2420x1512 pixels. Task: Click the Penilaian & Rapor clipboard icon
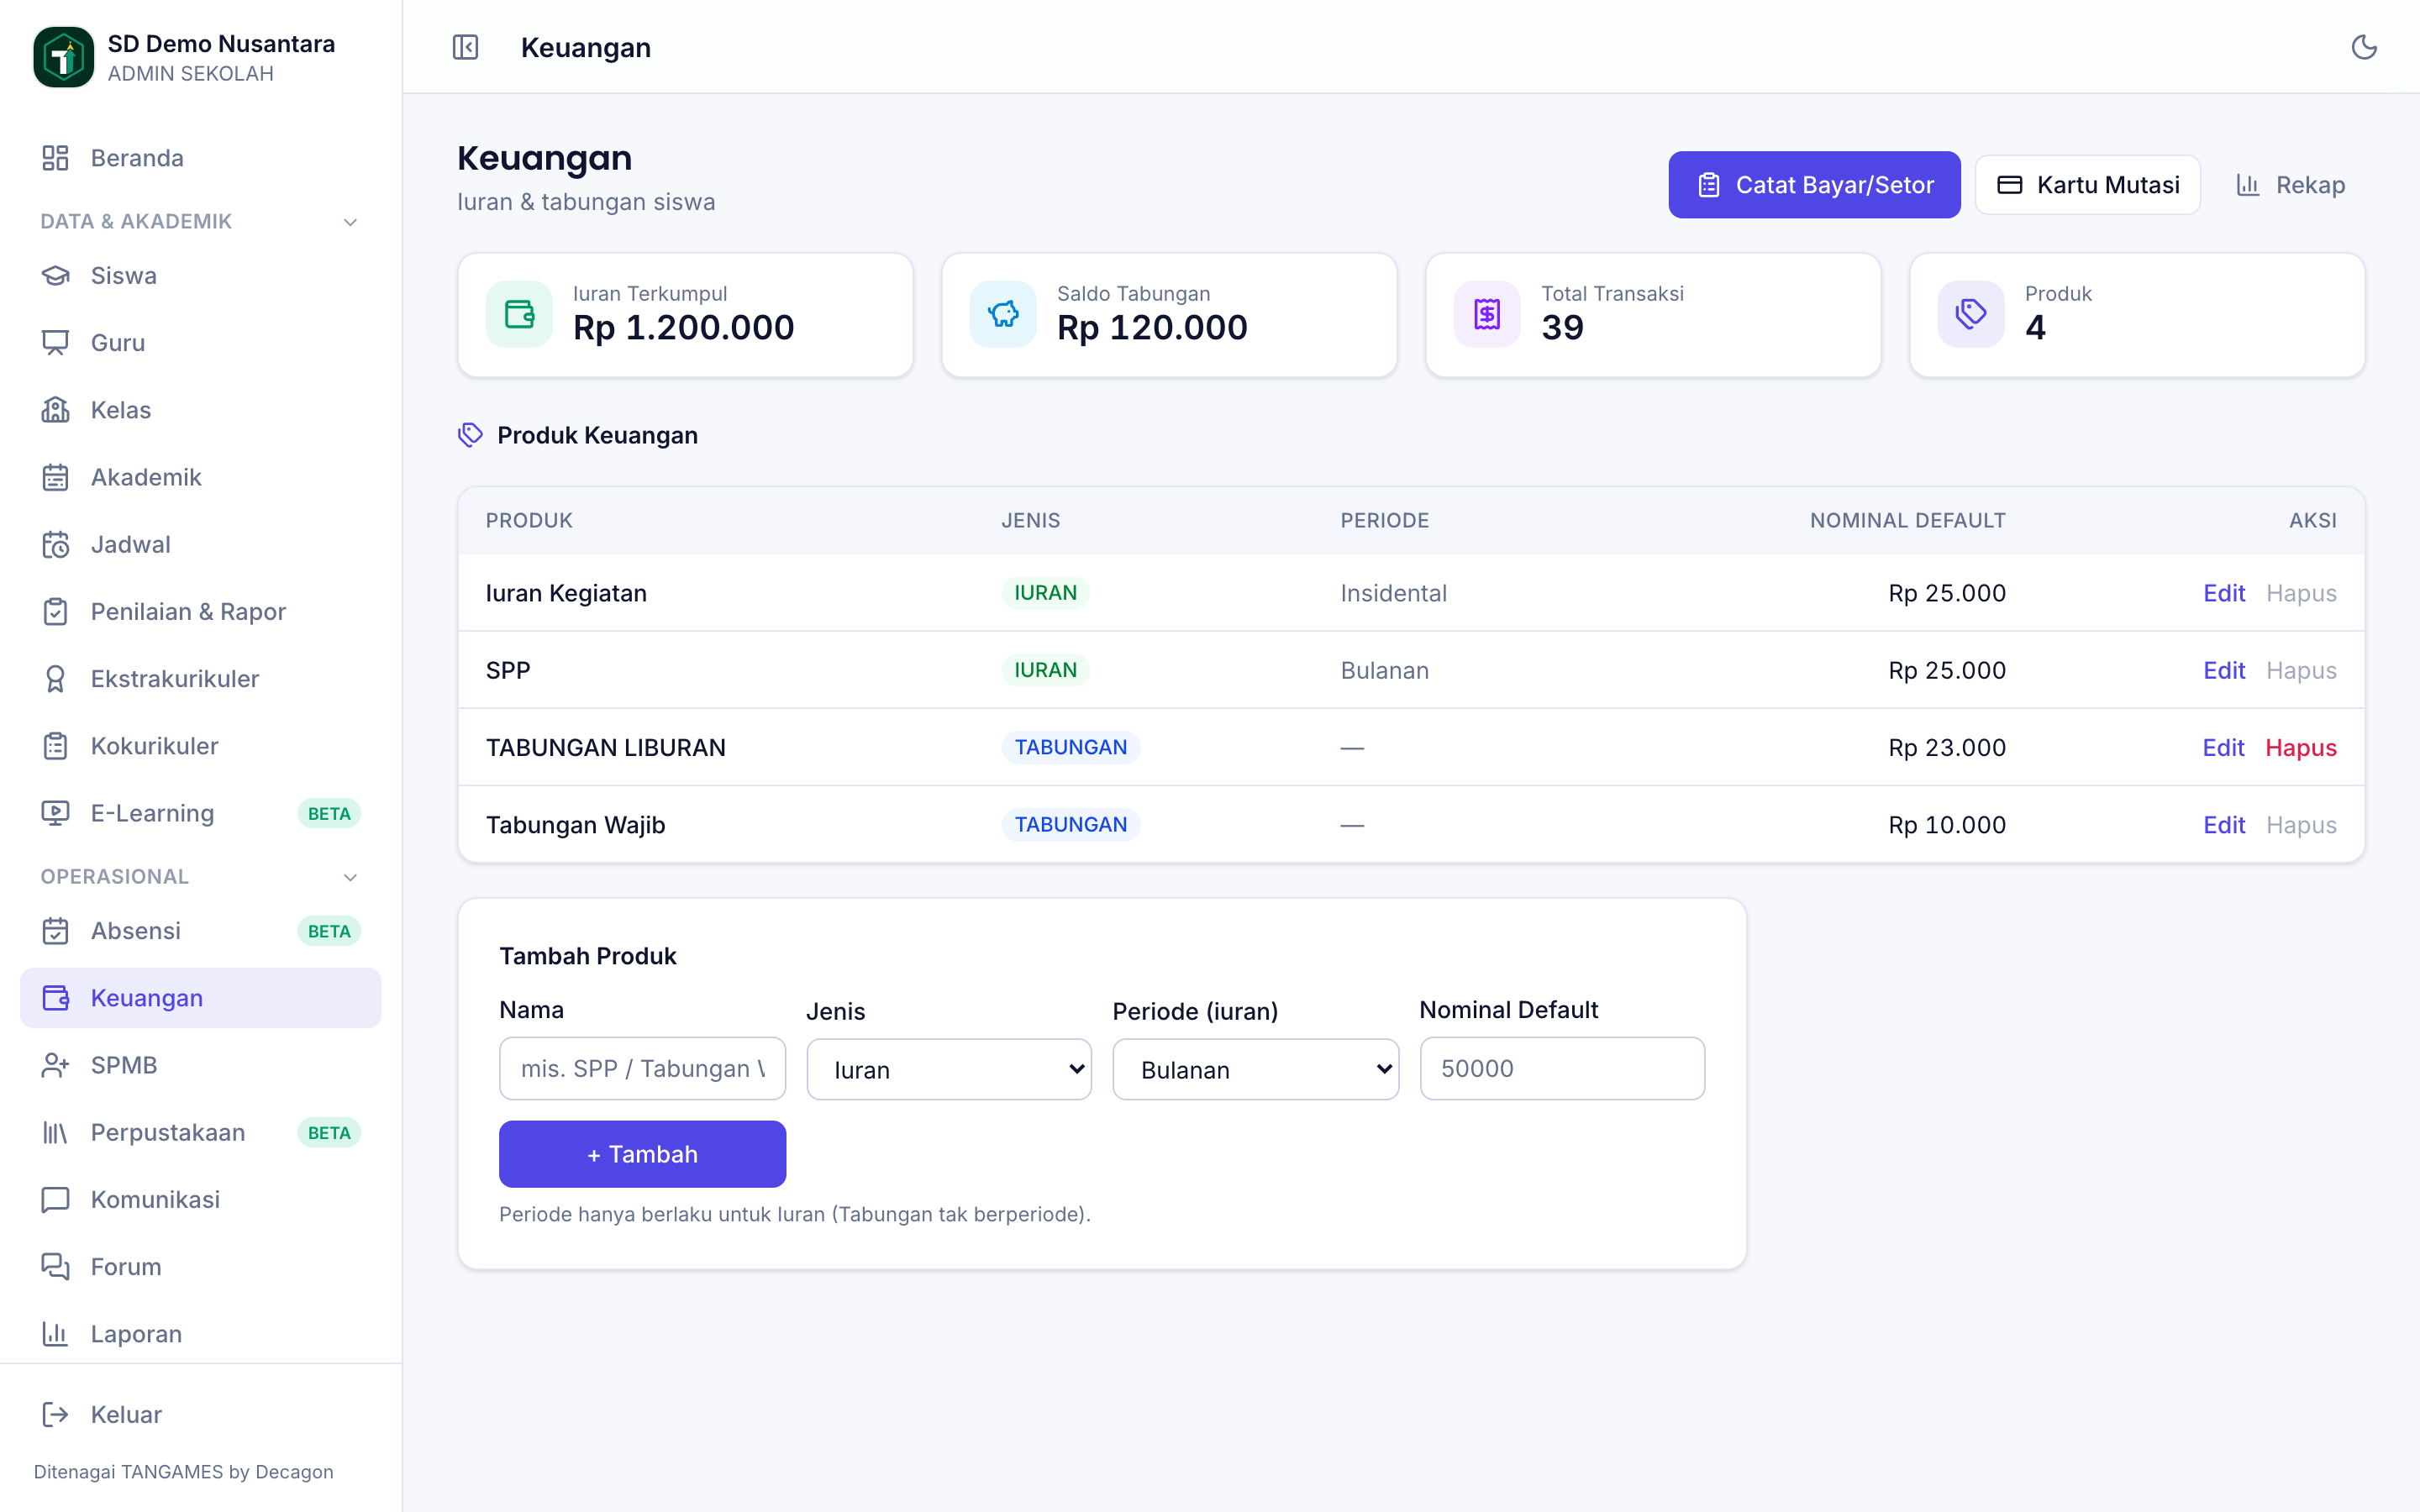point(55,611)
